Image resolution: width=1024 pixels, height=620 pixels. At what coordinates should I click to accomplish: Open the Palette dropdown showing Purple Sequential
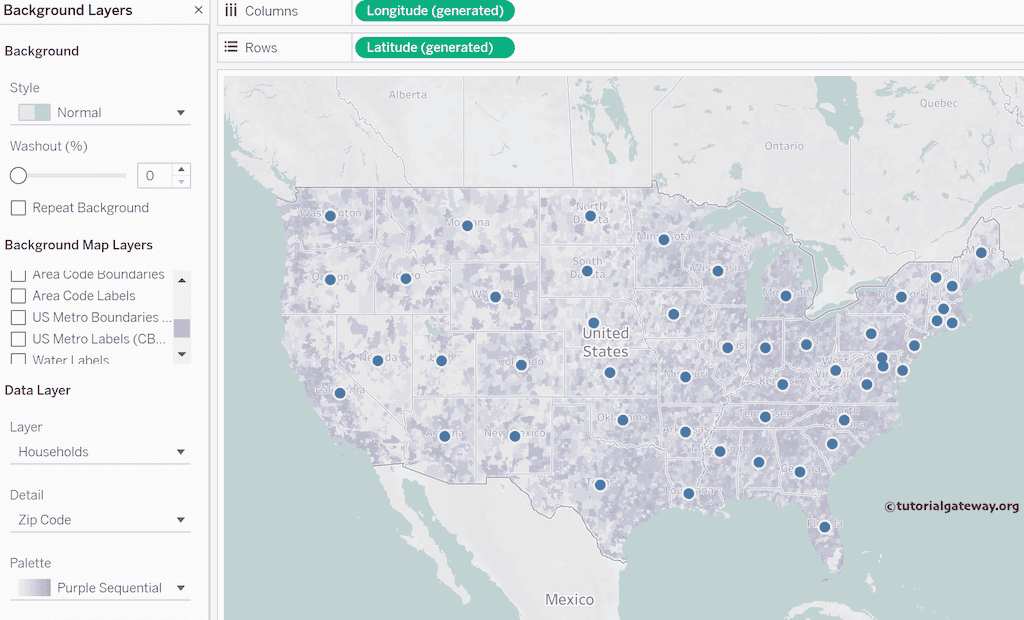click(100, 587)
